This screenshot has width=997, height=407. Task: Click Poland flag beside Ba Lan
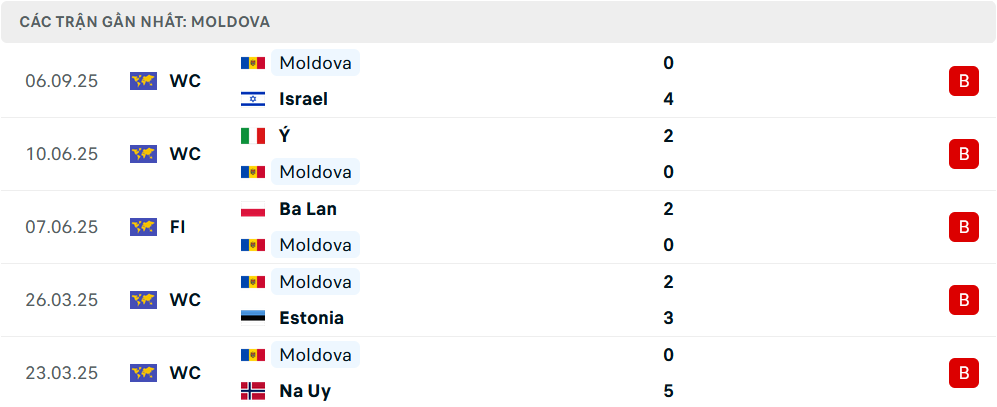(252, 209)
